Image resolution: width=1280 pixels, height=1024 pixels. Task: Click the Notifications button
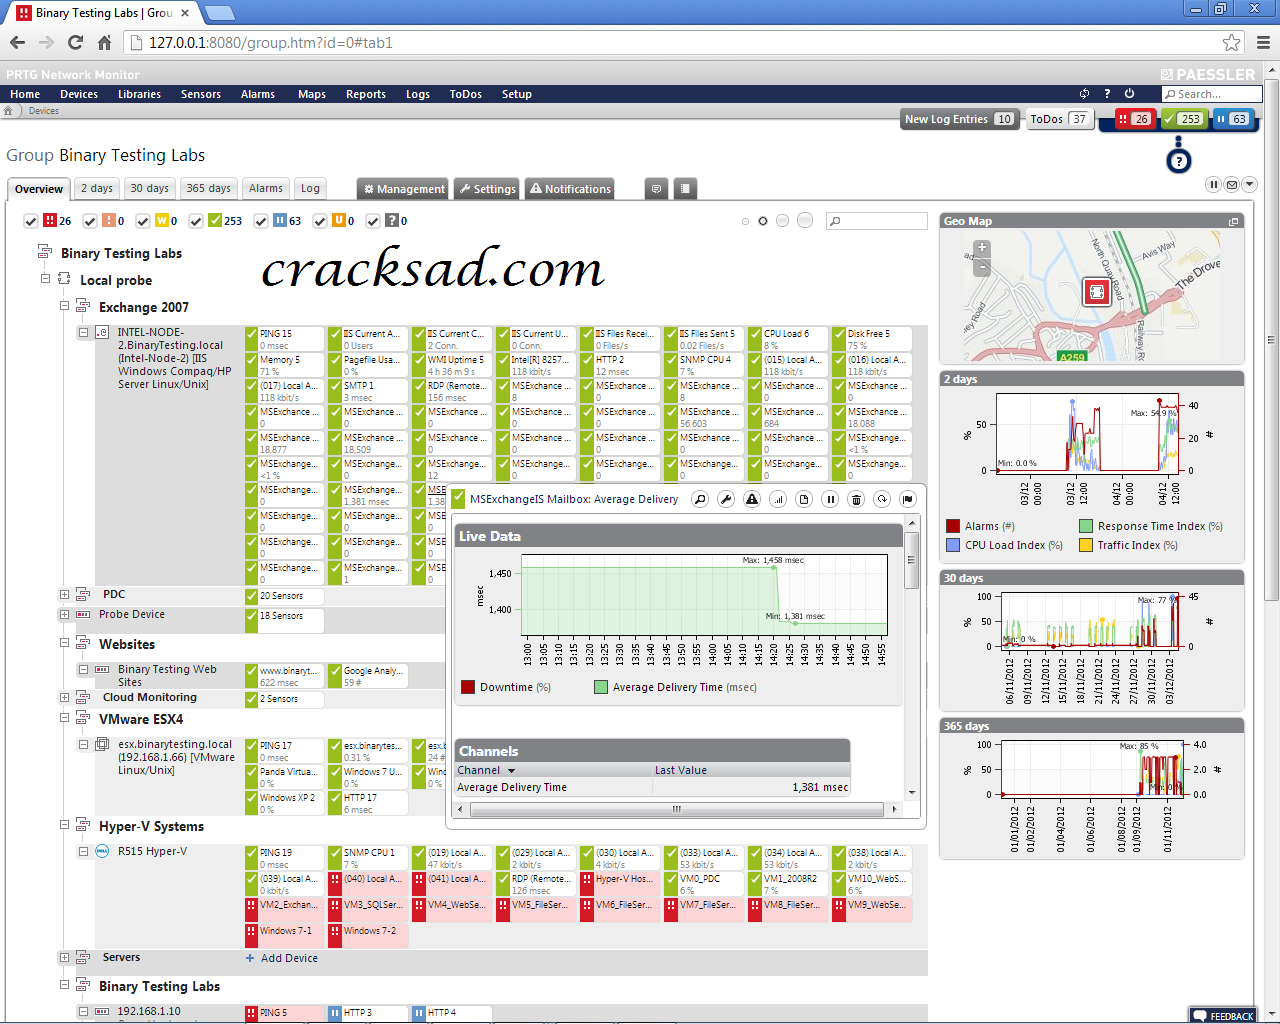570,189
